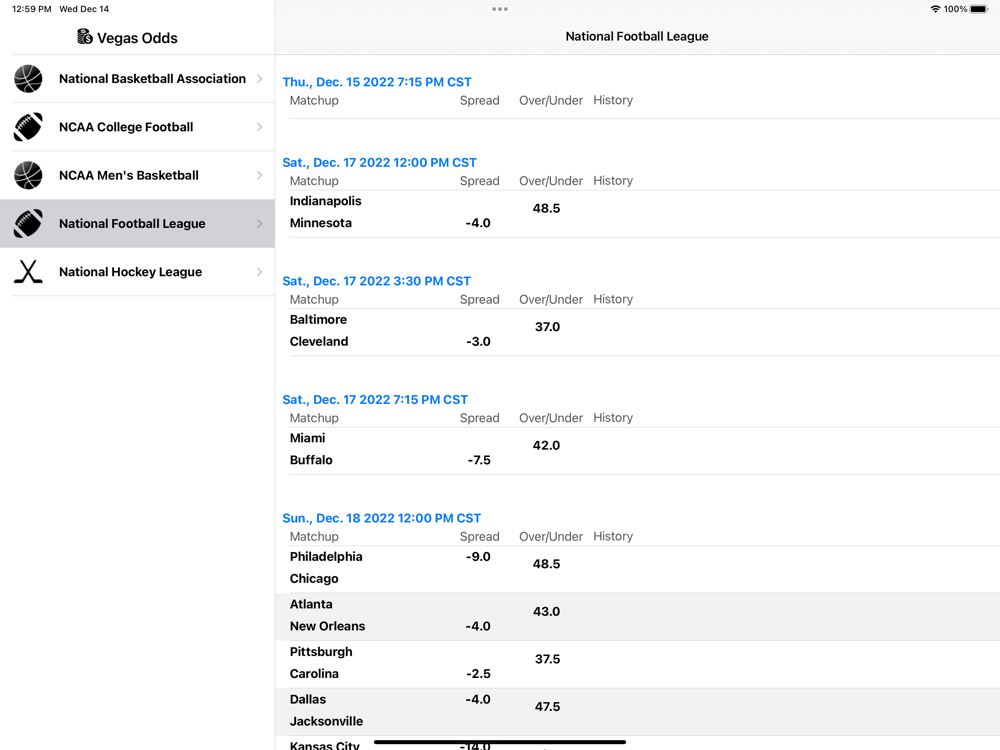Click Carolina's -2.5 spread value

point(478,673)
